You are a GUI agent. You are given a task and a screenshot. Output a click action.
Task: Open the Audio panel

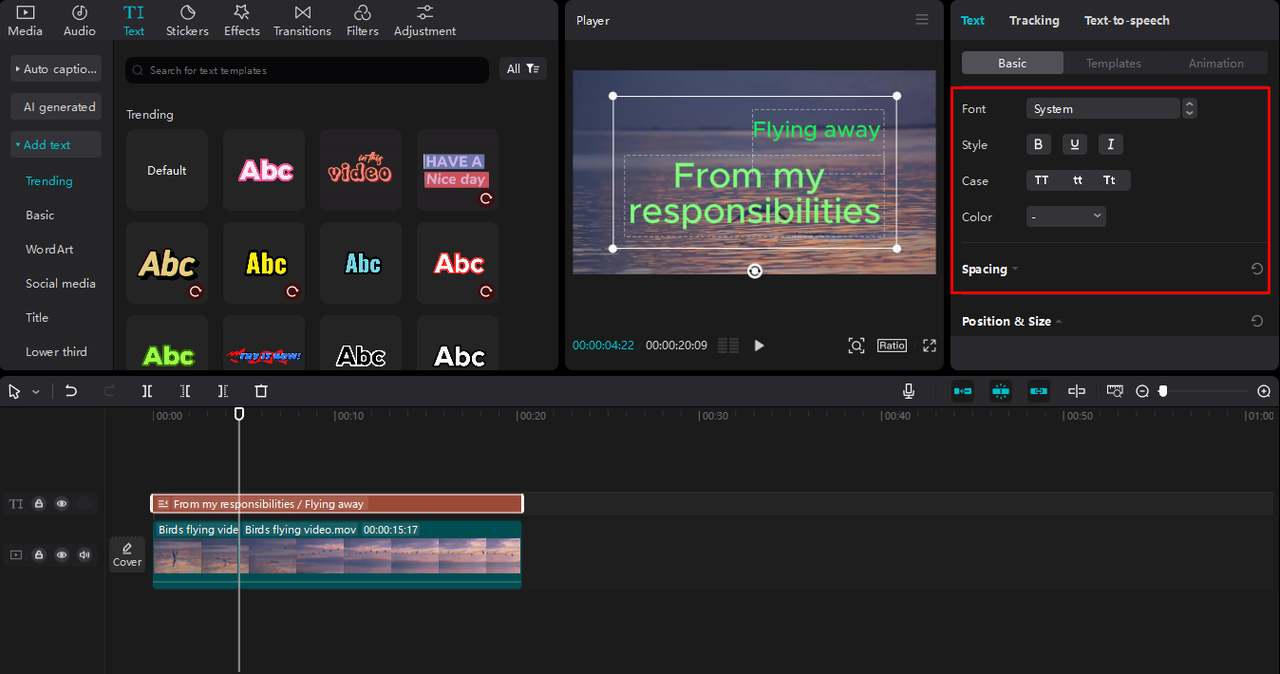(x=80, y=20)
